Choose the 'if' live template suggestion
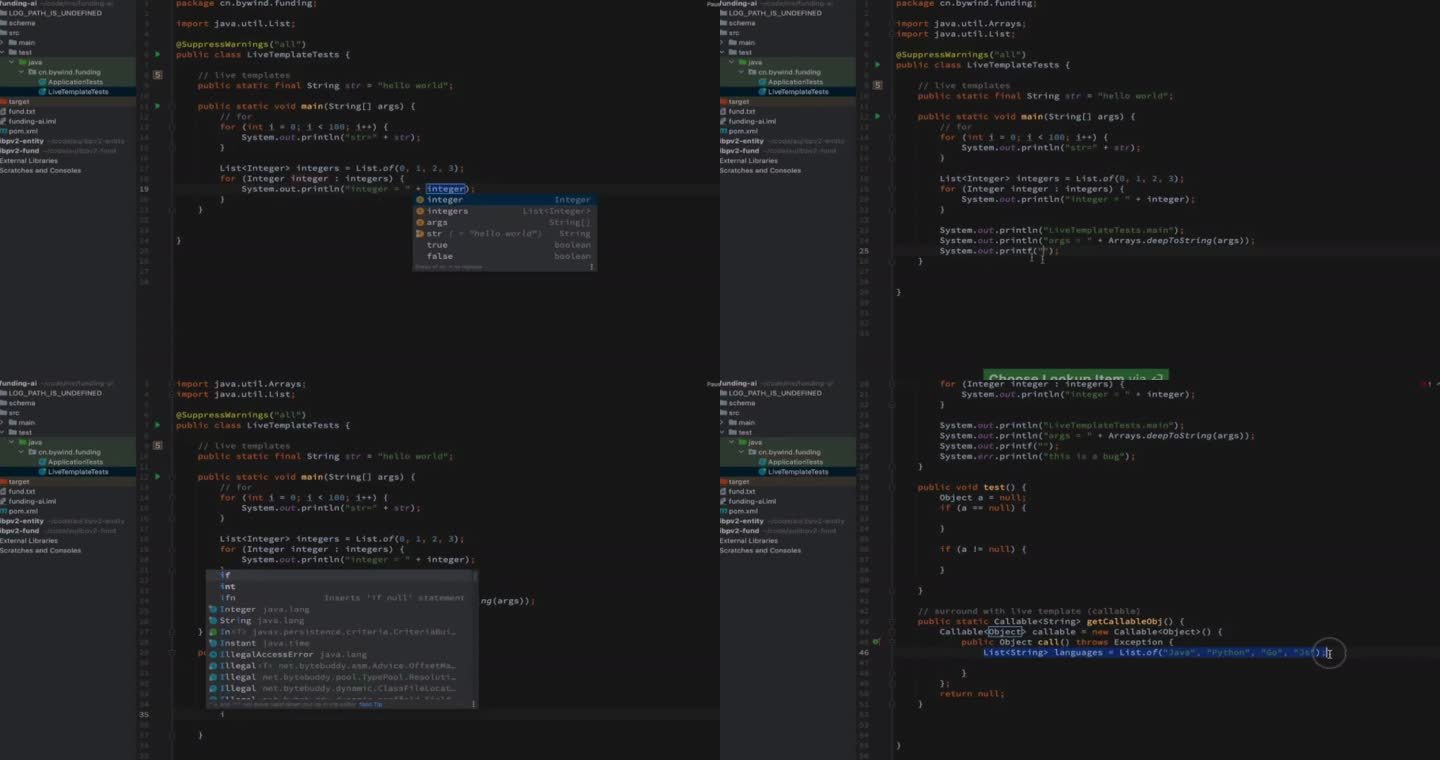The image size is (1440, 760). tap(341, 575)
